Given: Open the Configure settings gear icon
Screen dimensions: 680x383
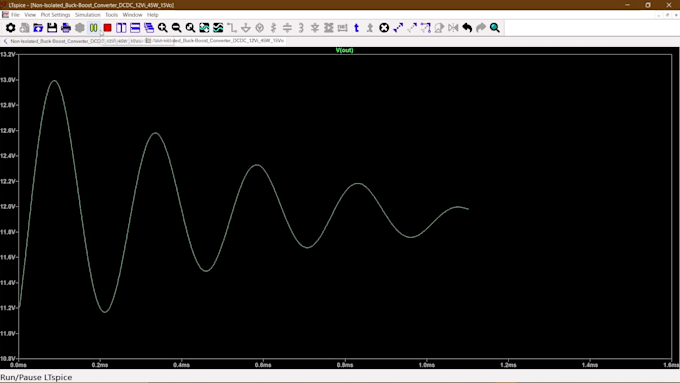Looking at the screenshot, I should (10, 28).
